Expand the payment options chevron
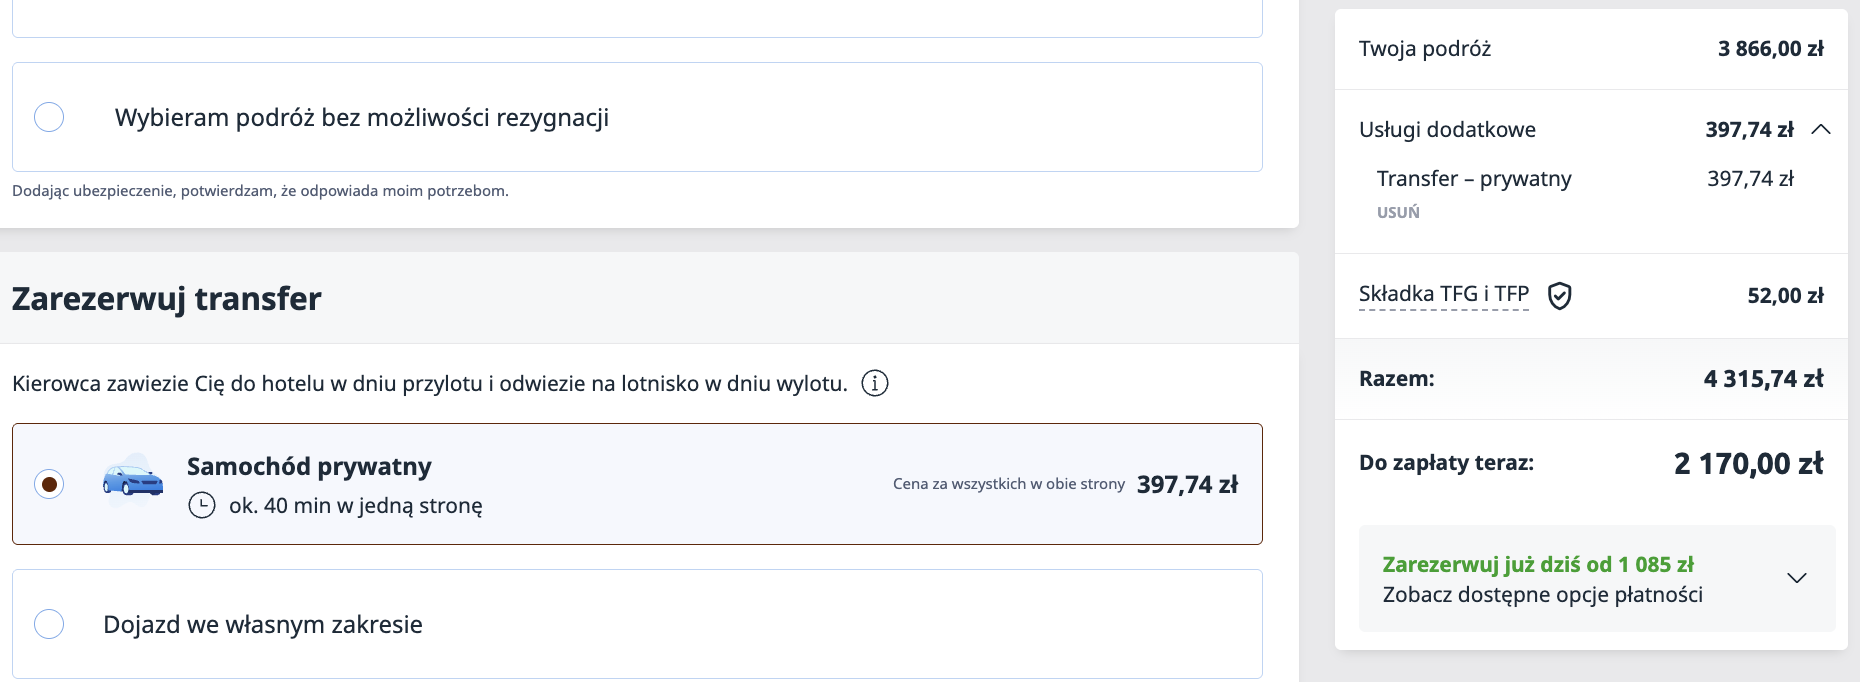 pyautogui.click(x=1797, y=578)
